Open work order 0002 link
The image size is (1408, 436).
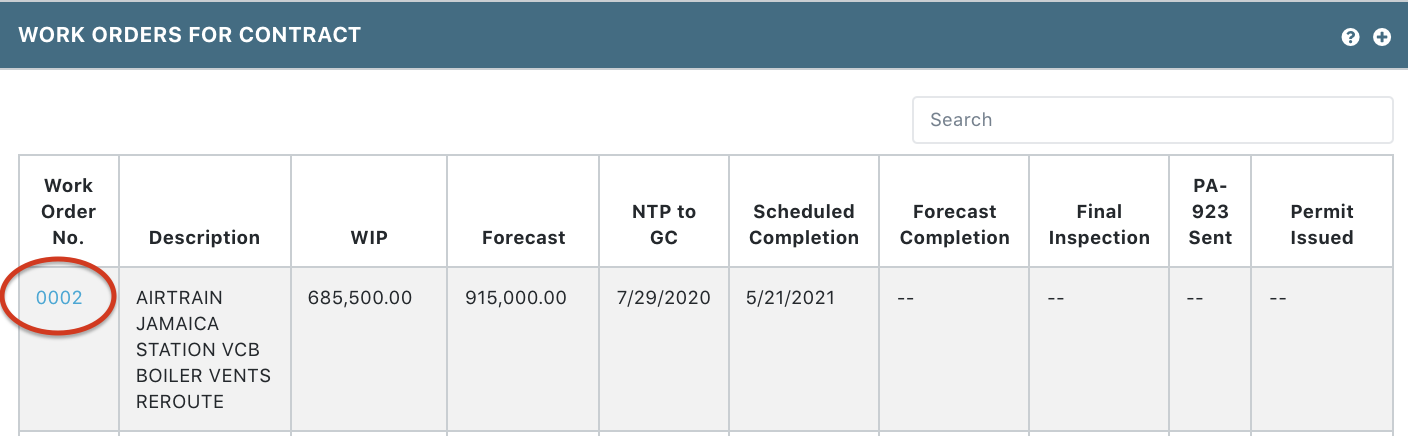pos(59,298)
